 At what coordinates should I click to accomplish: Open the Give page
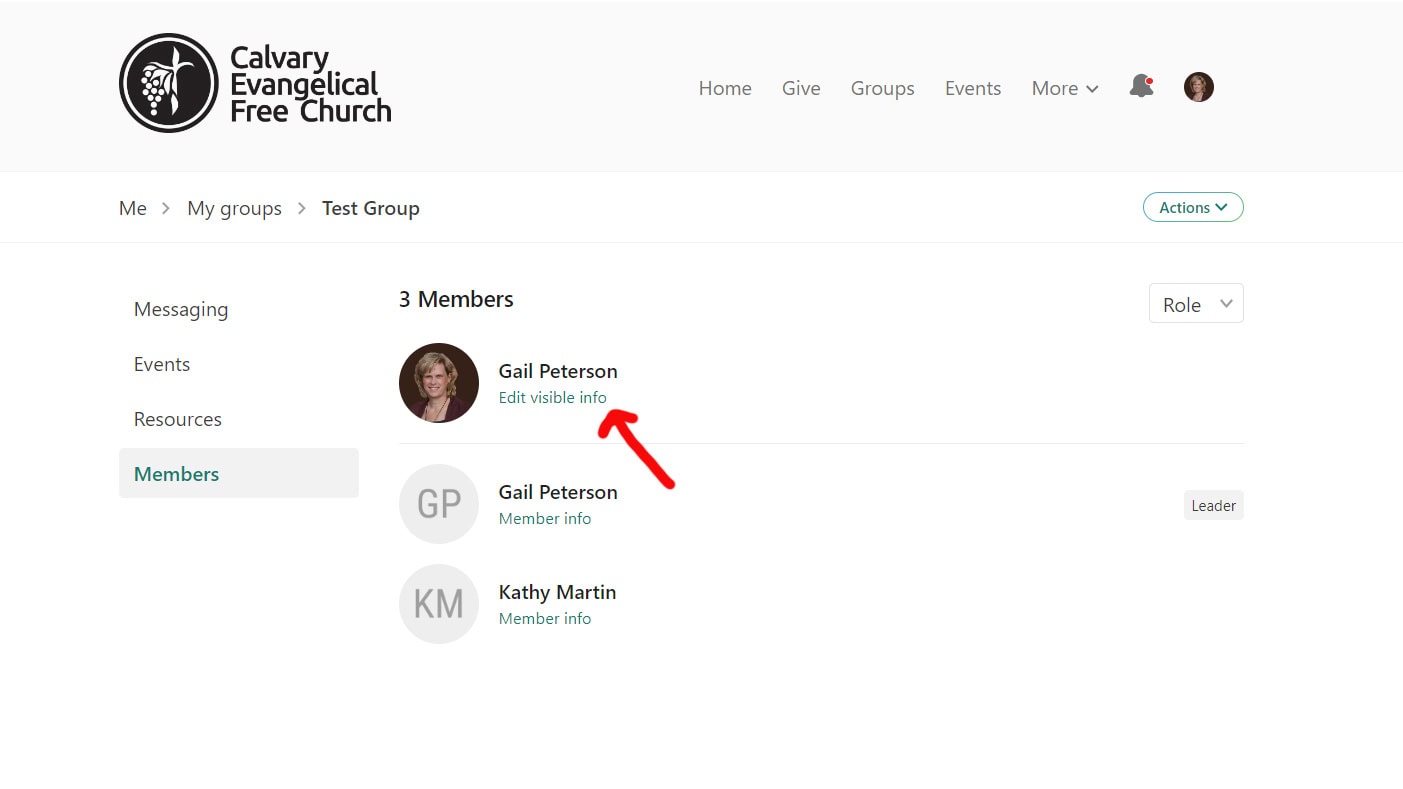(801, 88)
